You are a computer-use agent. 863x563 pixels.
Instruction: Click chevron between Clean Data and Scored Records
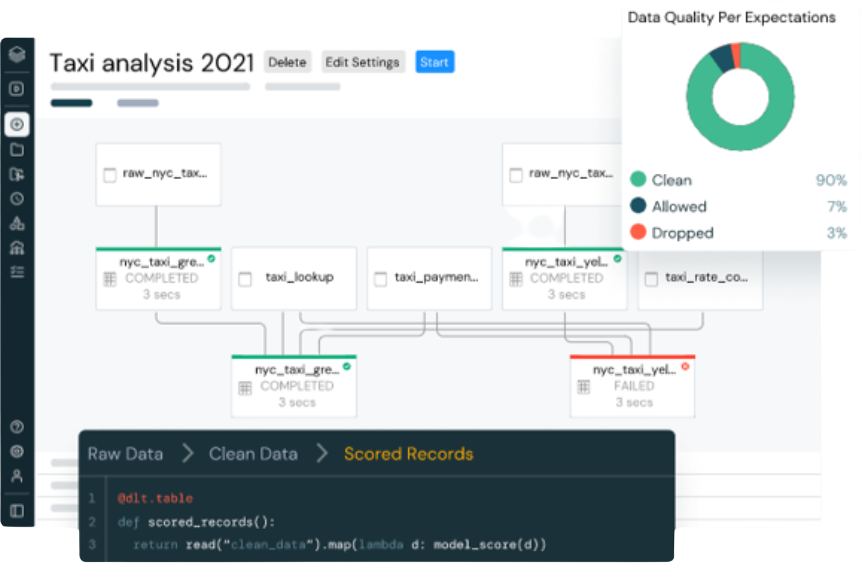click(322, 454)
